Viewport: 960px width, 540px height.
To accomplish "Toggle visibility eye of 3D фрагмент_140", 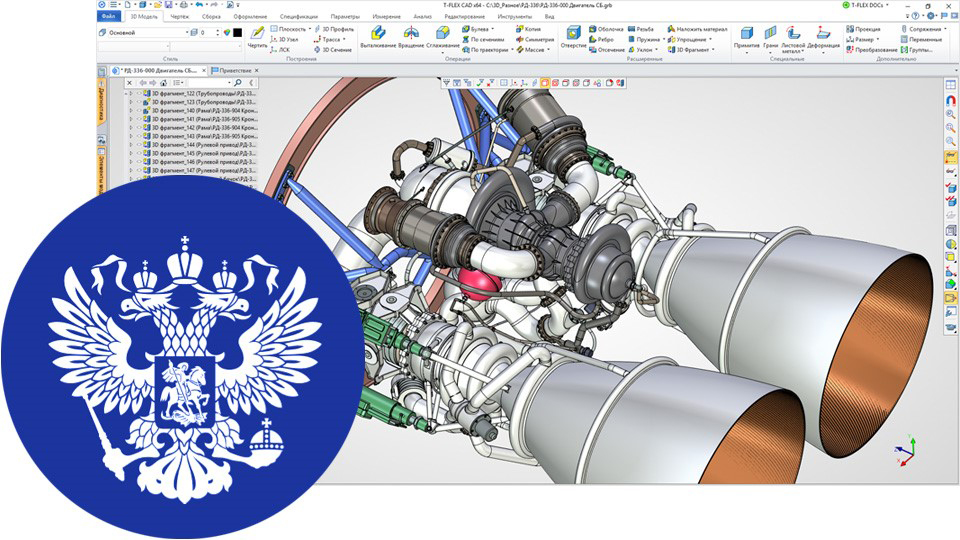I will point(139,111).
